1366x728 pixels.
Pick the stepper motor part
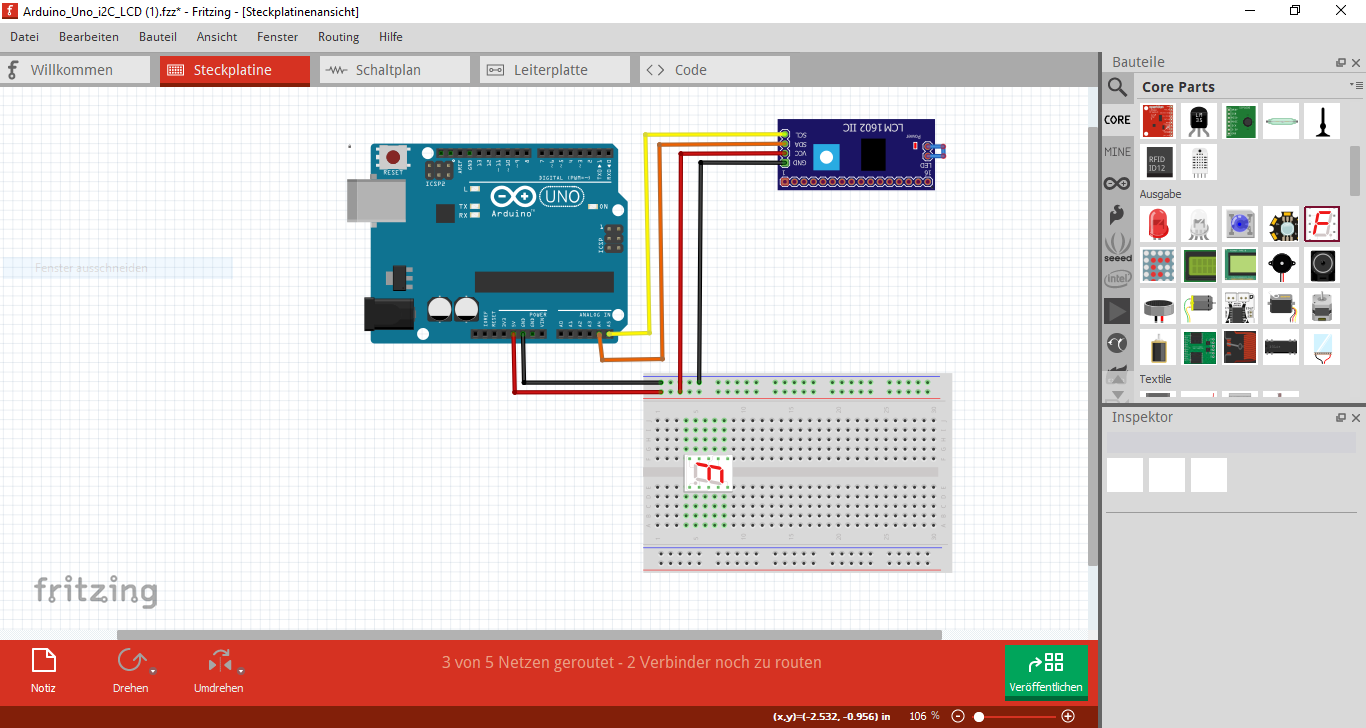click(1321, 306)
